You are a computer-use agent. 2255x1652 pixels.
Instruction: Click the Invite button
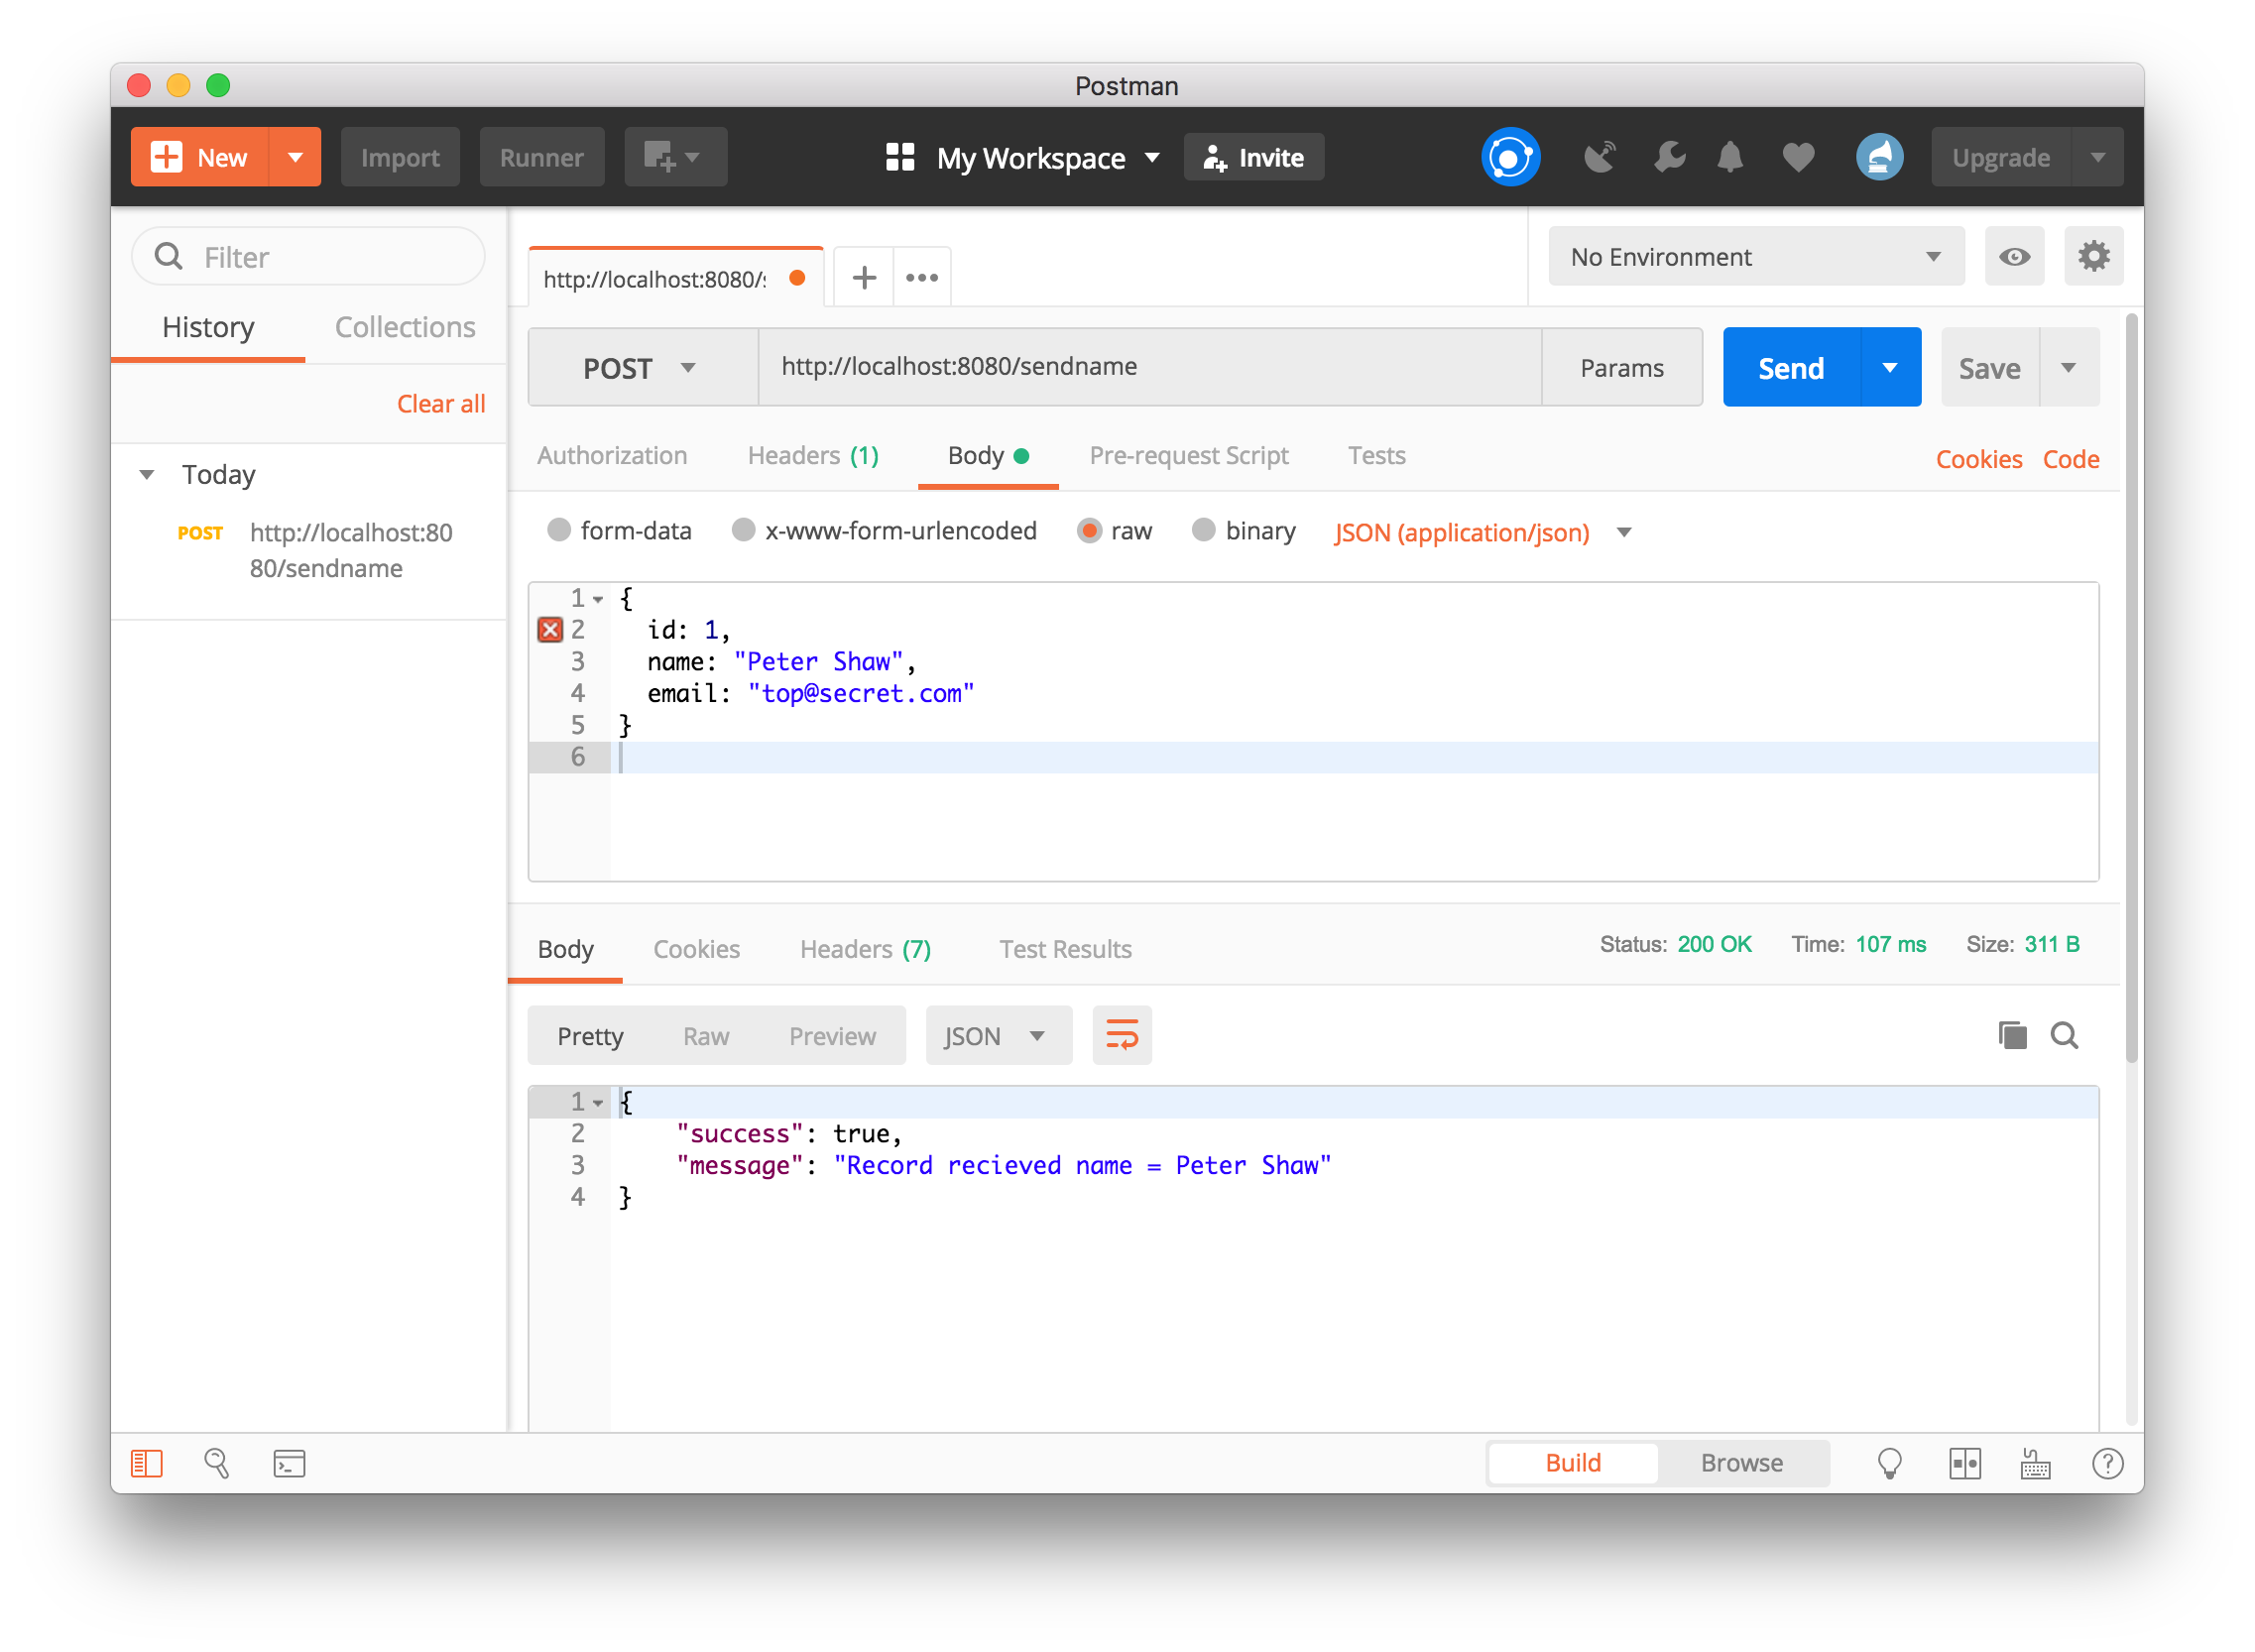click(x=1253, y=157)
